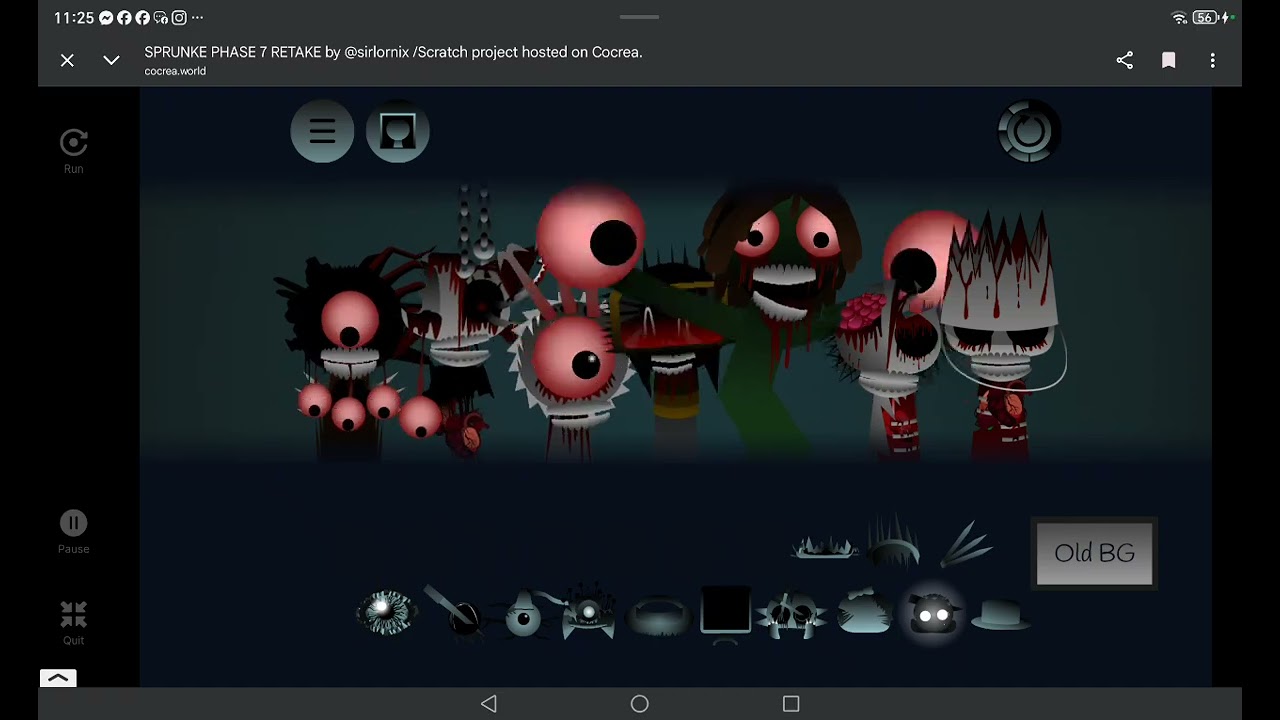Tap the Messenger notification icon in status bar
This screenshot has width=1280, height=720.
[107, 18]
